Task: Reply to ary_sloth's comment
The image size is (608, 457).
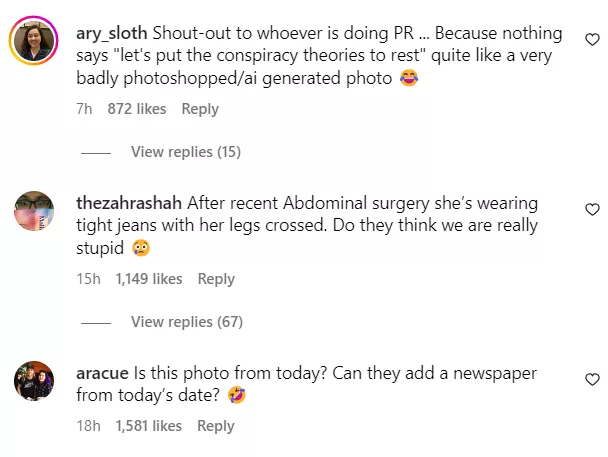Action: pyautogui.click(x=200, y=109)
